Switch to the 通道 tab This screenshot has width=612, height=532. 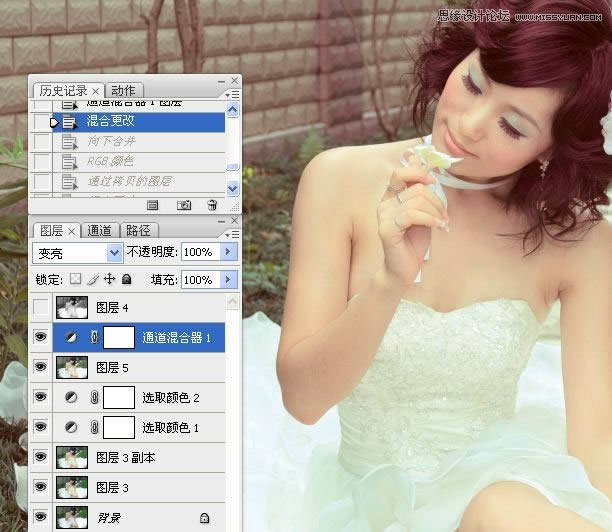click(100, 229)
